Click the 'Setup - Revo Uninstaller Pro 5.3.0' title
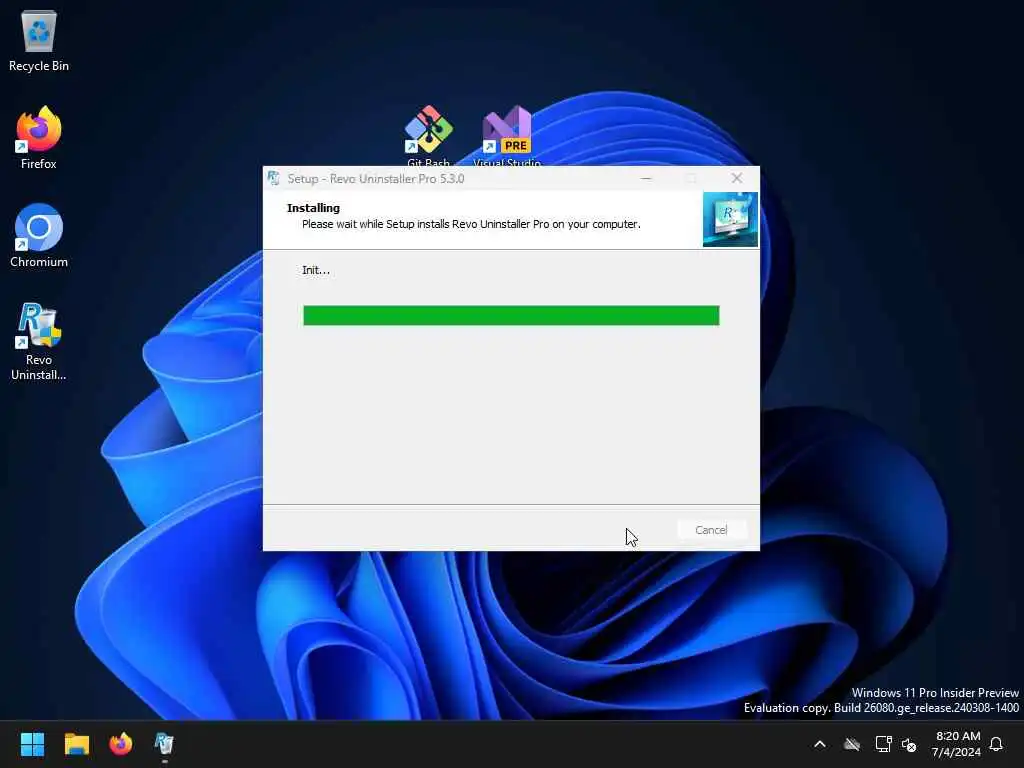The width and height of the screenshot is (1024, 768). [376, 179]
